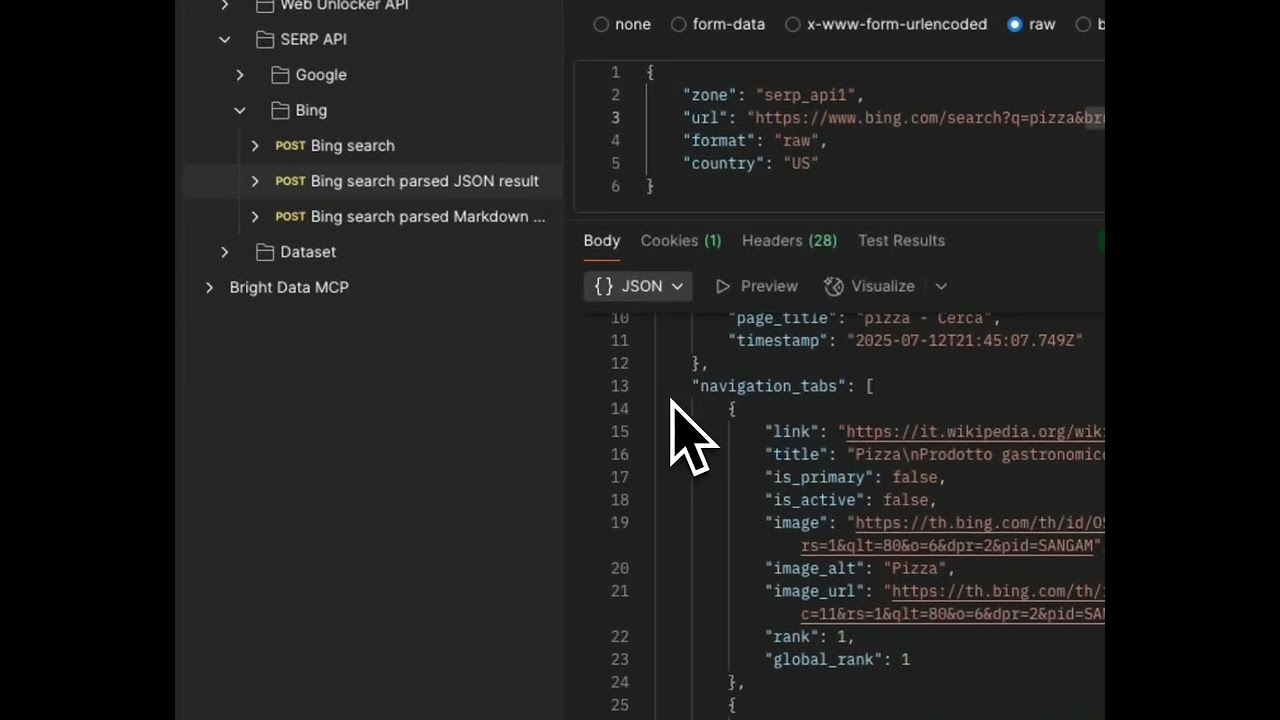Viewport: 1280px width, 720px height.
Task: Click the Web Unlocker API folder icon
Action: pyautogui.click(x=265, y=5)
